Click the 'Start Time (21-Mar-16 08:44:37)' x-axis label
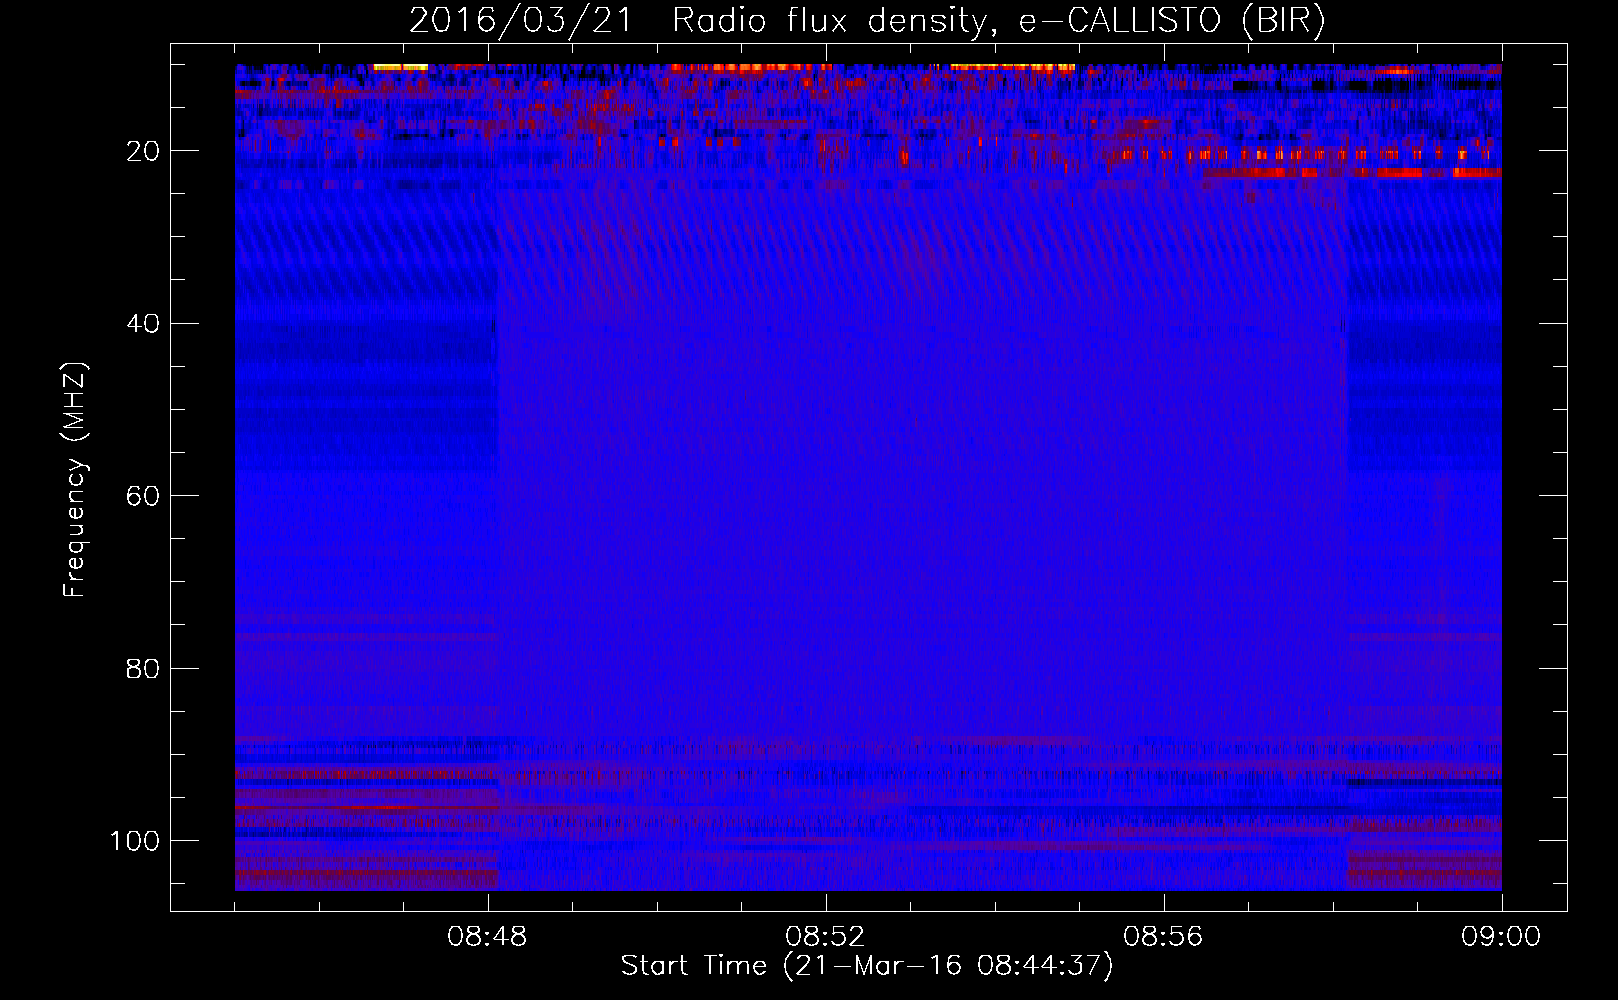 [867, 966]
